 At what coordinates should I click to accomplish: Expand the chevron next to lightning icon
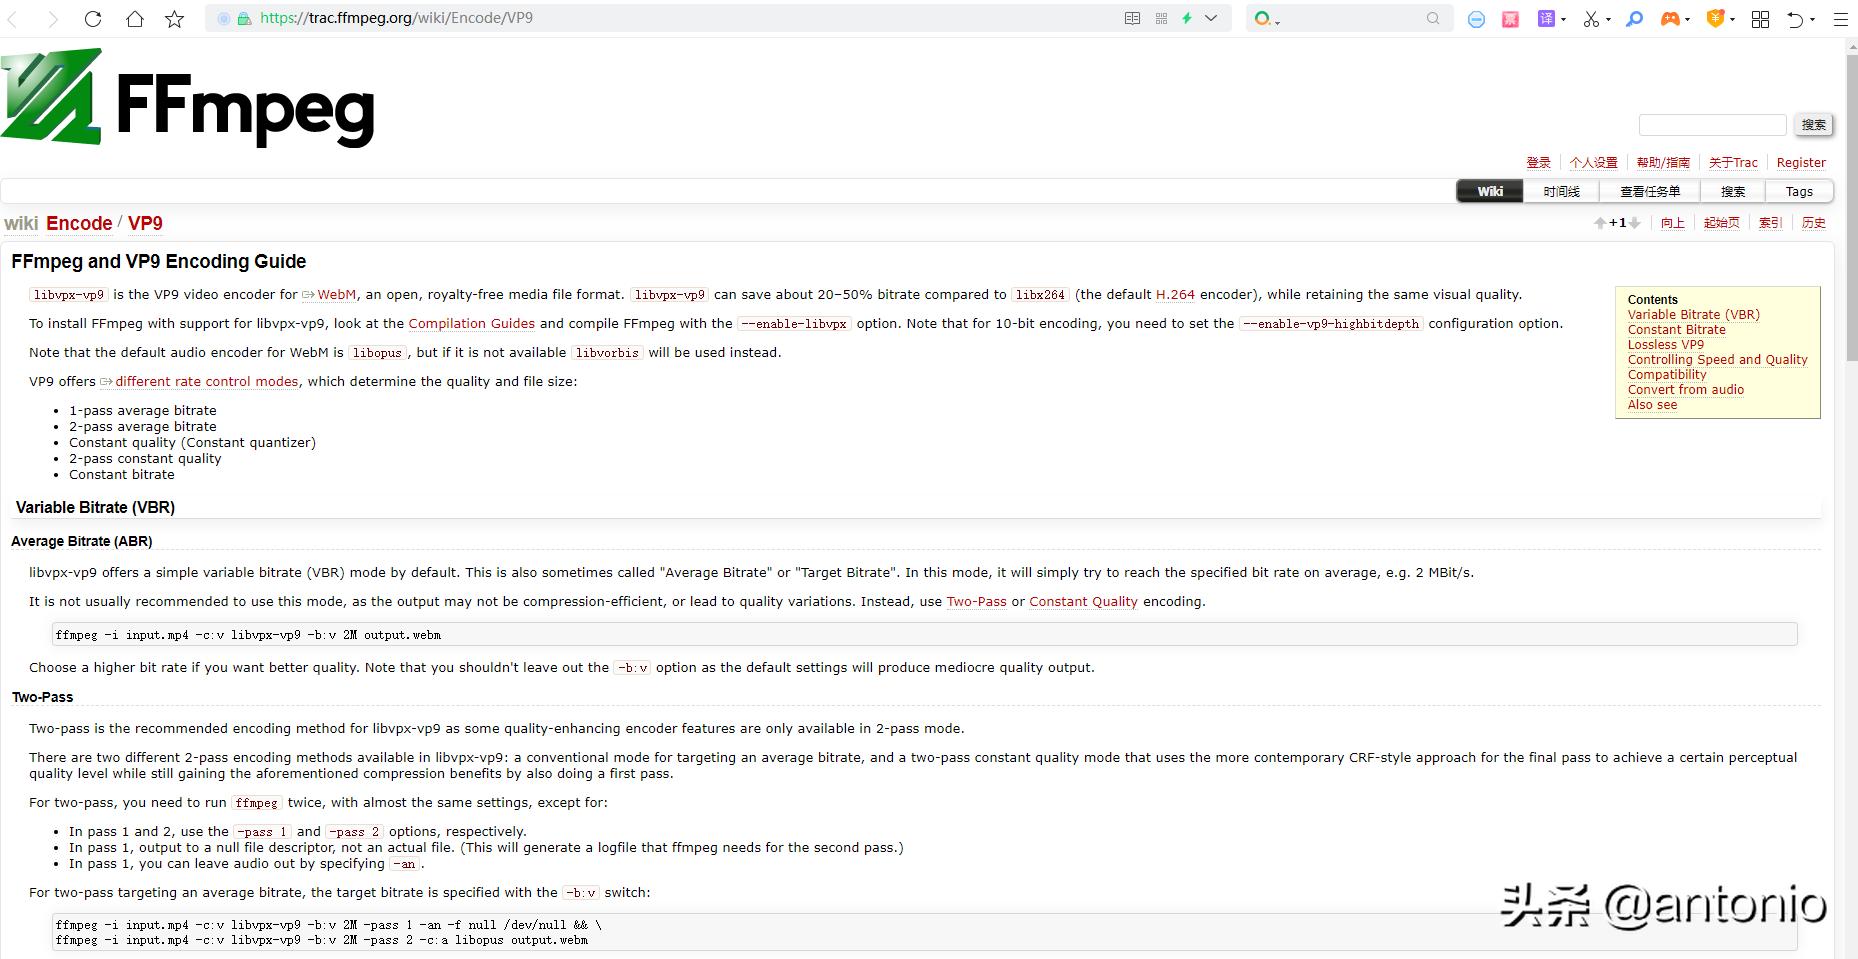1210,18
